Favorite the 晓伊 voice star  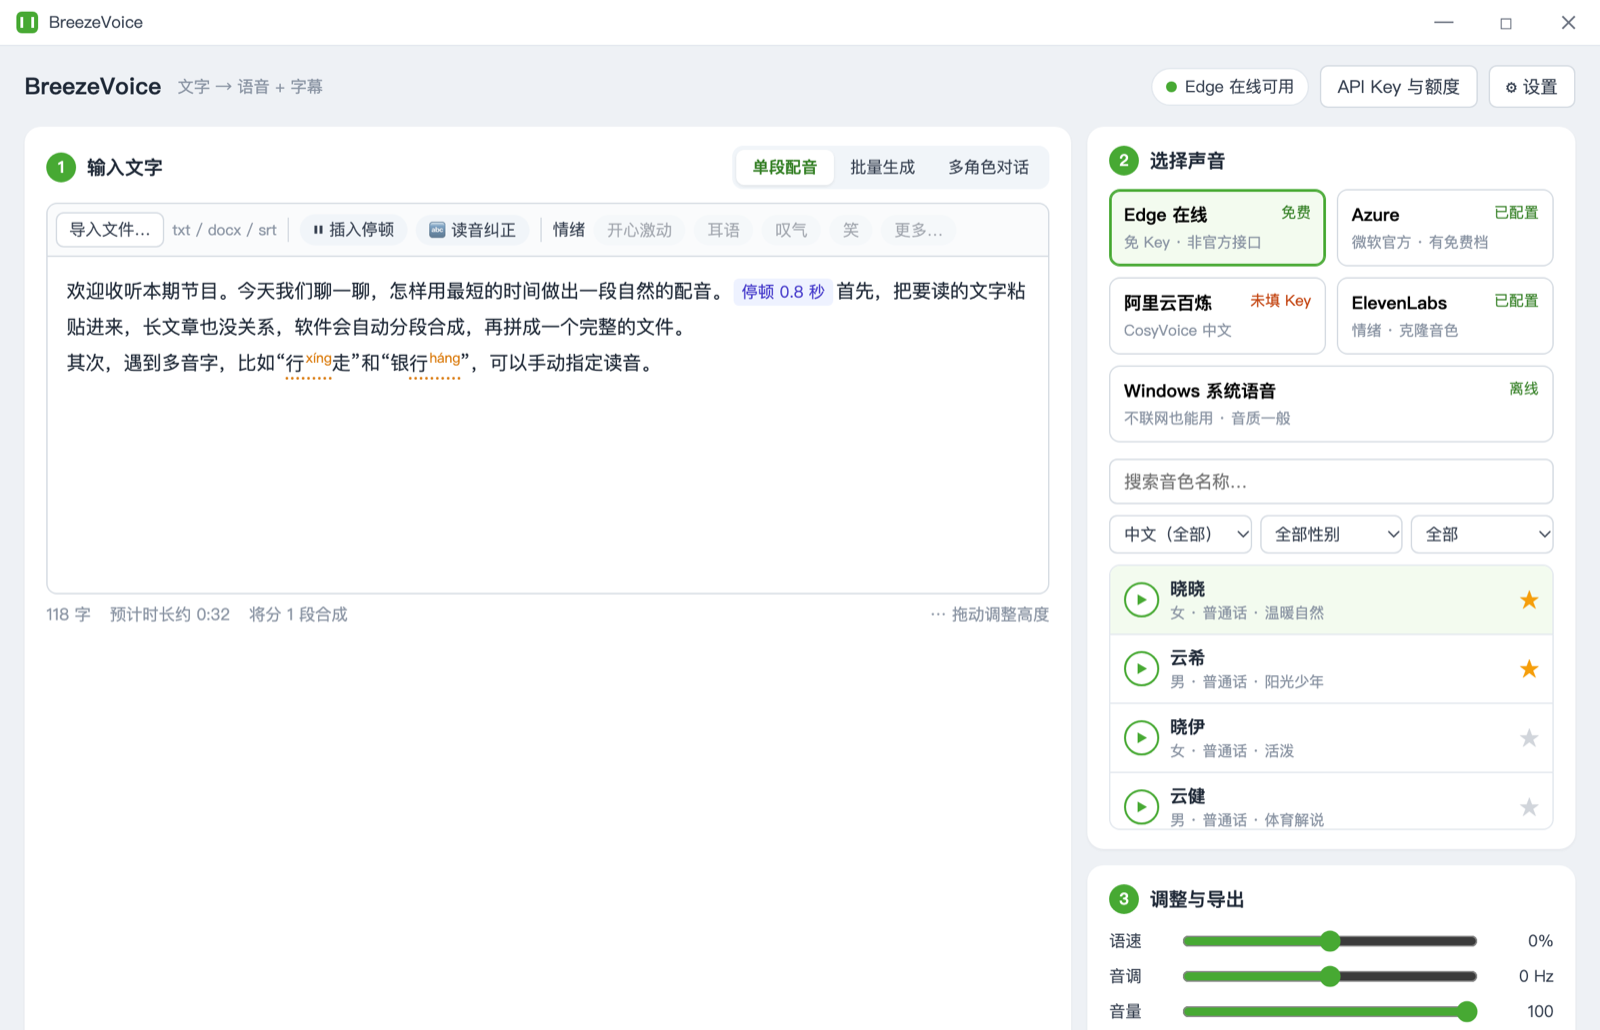(x=1529, y=738)
